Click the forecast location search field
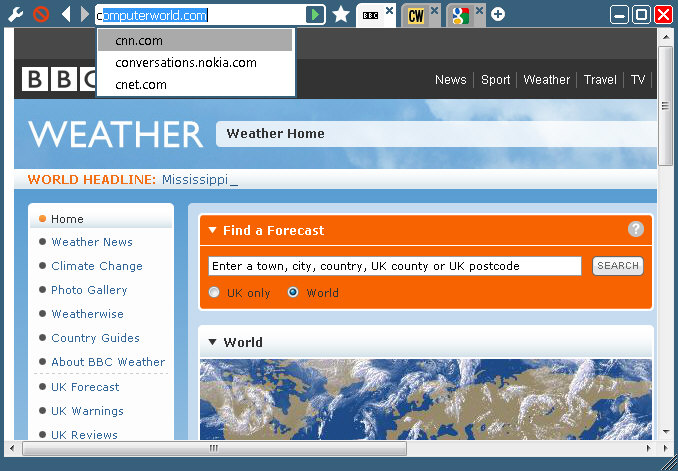 click(395, 266)
